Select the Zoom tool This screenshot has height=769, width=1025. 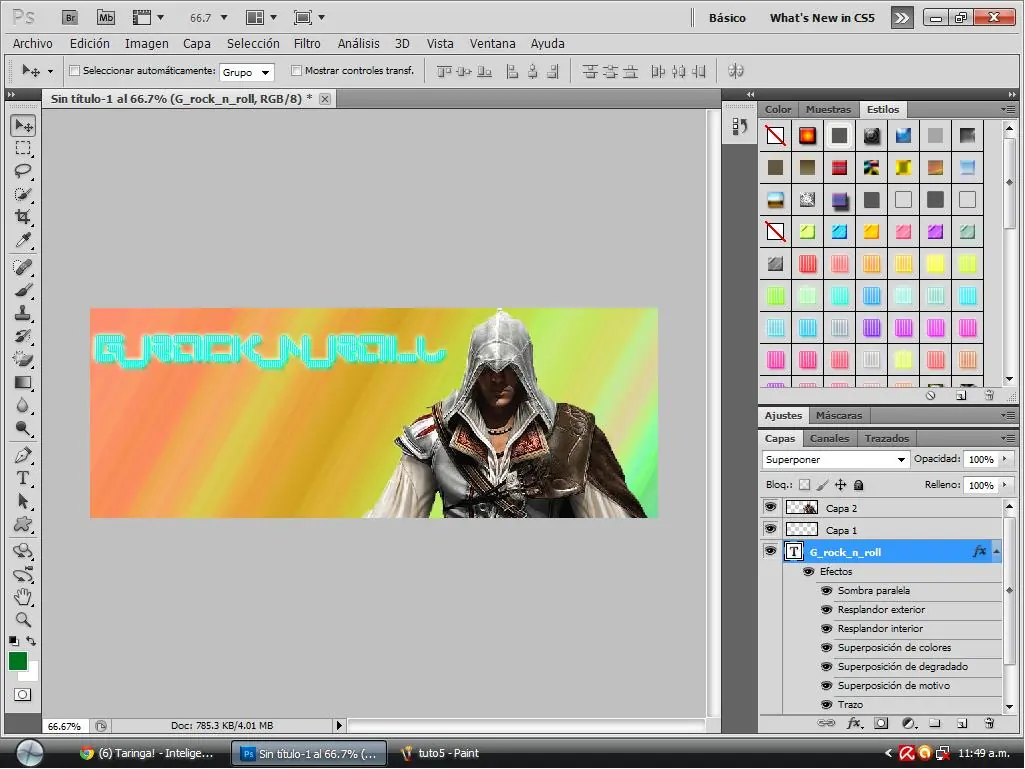24,619
